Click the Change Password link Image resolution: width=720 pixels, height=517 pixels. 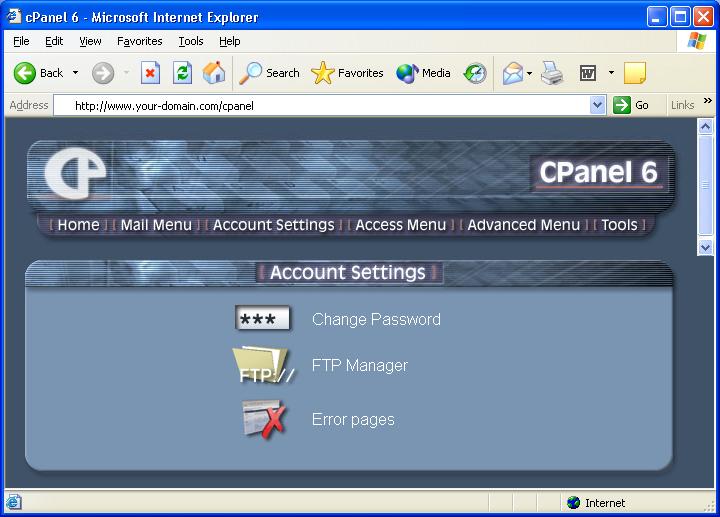click(x=376, y=319)
